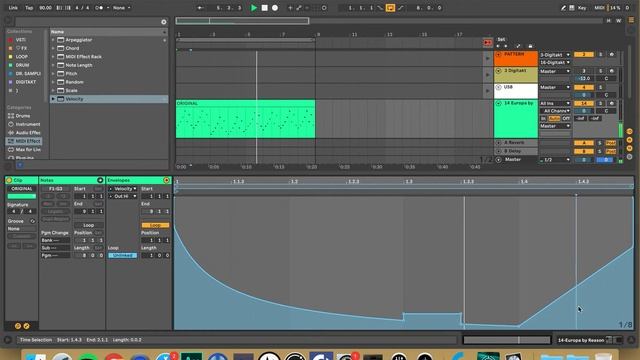Set monitoring to Off on Europa track
This screenshot has width=640, height=360.
[x=566, y=118]
